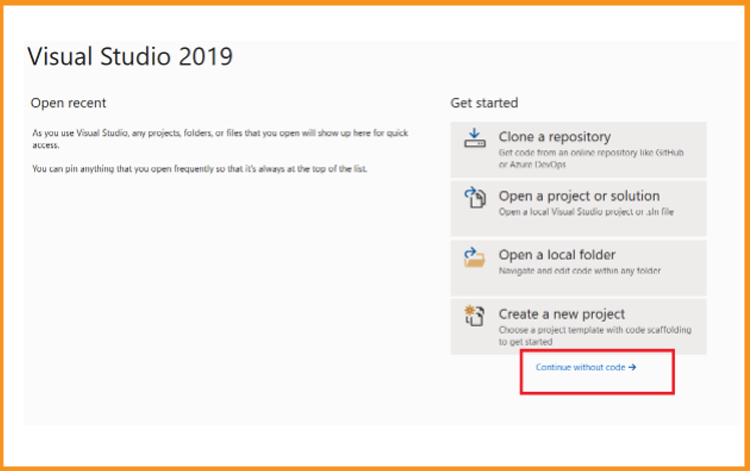Click the Open a local folder icon
This screenshot has height=471, width=750.
[474, 257]
